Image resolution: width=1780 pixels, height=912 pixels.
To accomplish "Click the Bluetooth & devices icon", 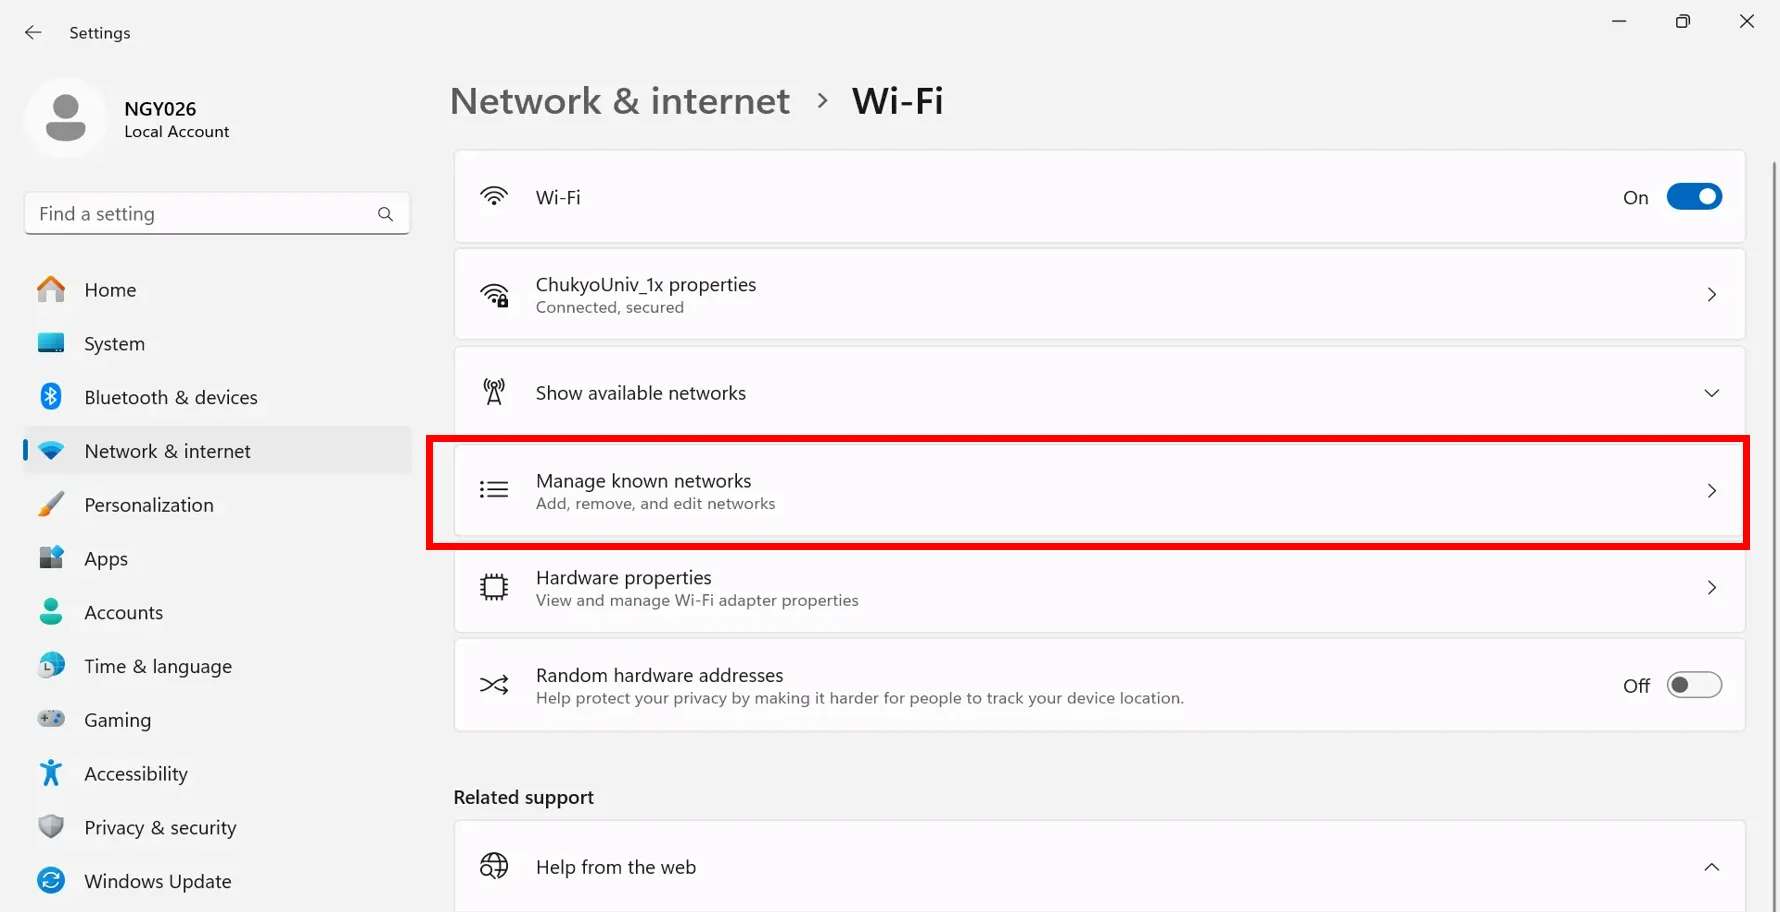I will (51, 397).
